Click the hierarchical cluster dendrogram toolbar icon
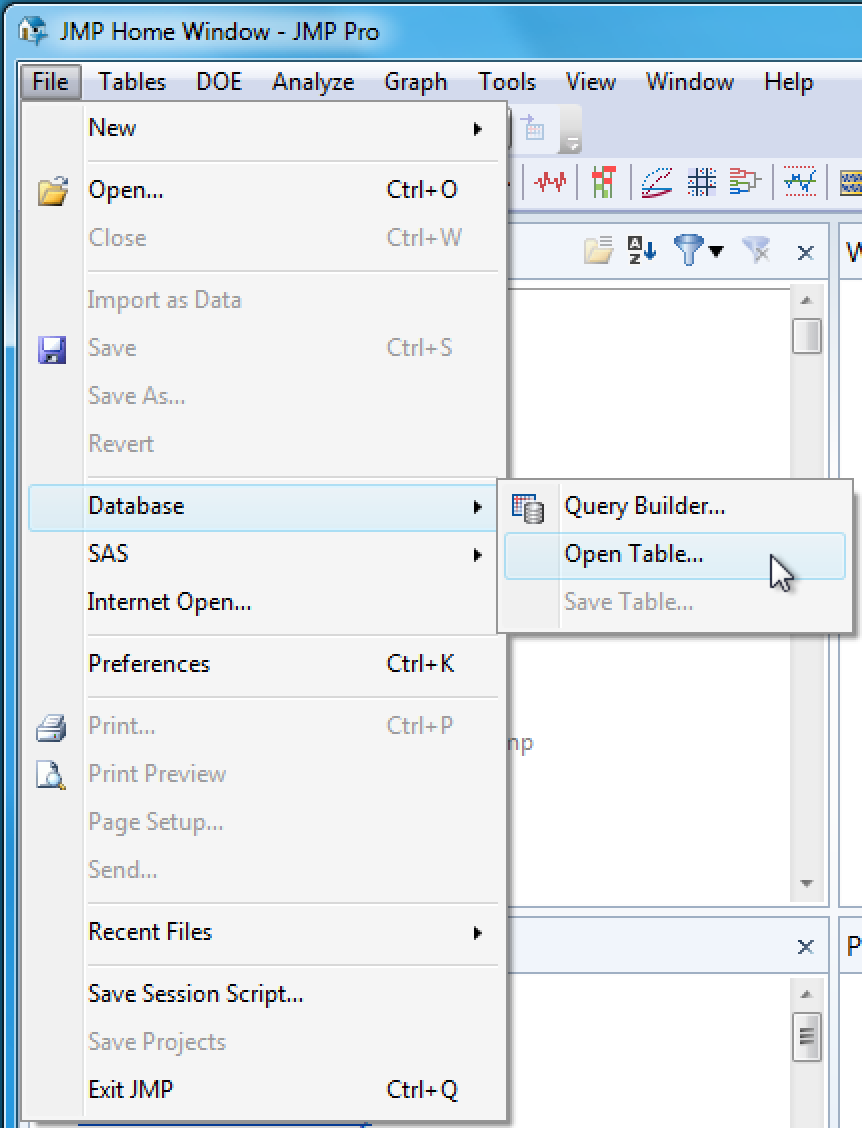Image resolution: width=862 pixels, height=1128 pixels. click(745, 182)
